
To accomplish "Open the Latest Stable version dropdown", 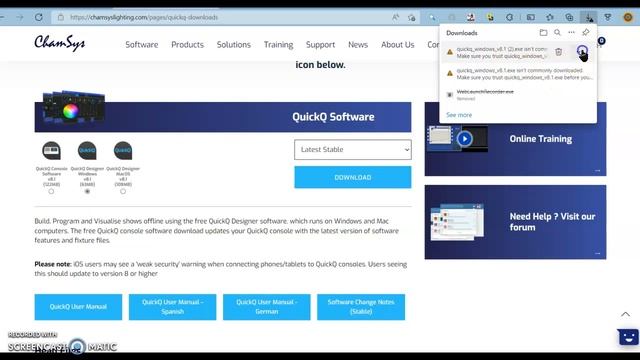I will (353, 150).
